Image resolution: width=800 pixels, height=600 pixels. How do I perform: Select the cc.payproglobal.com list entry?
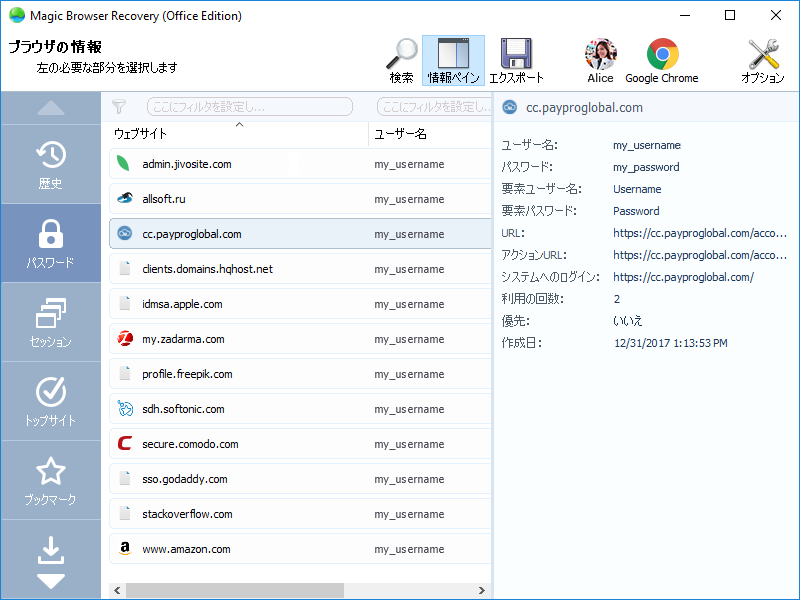[301, 234]
